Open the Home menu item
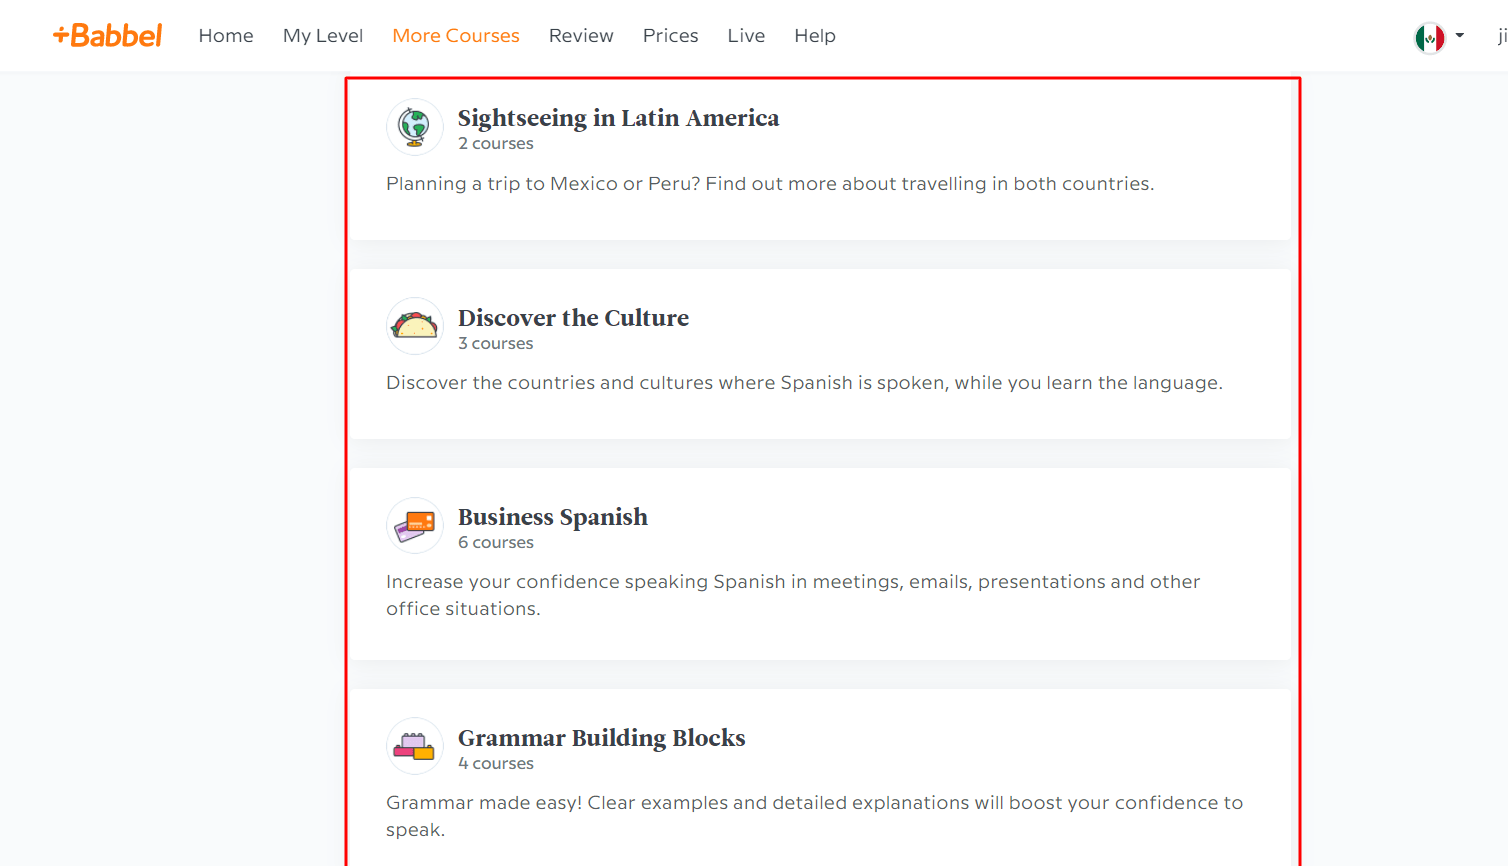The height and width of the screenshot is (866, 1508). click(x=226, y=36)
